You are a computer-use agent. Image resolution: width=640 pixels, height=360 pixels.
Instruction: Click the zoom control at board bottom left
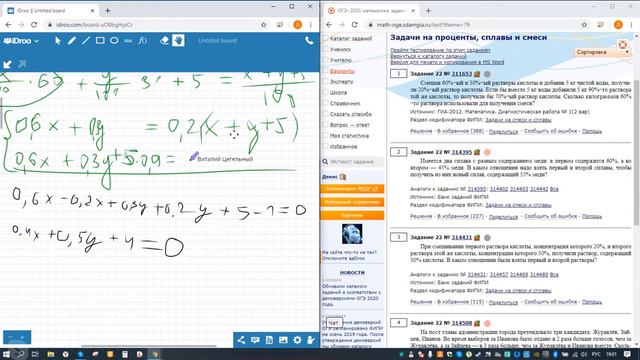(x=17, y=337)
